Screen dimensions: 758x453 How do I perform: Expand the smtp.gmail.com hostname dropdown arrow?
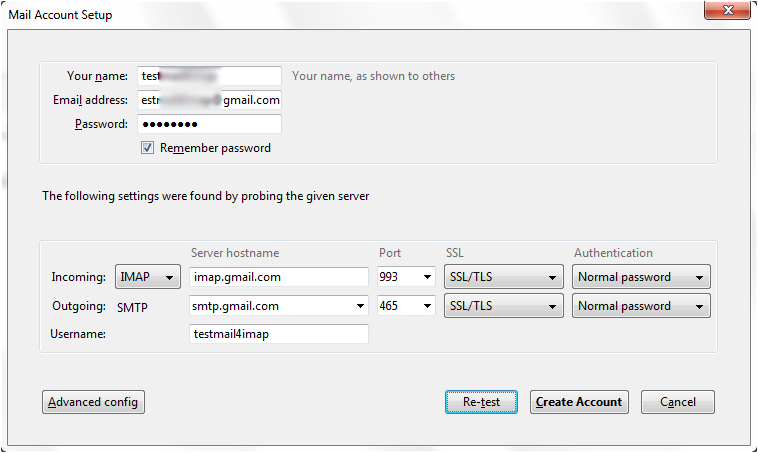coord(360,306)
